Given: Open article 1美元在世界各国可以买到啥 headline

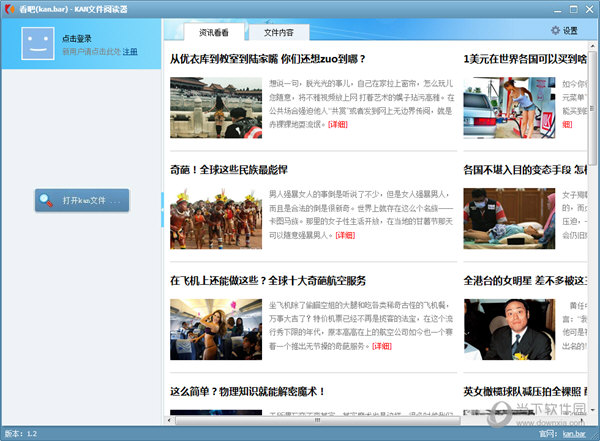Looking at the screenshot, I should click(525, 59).
